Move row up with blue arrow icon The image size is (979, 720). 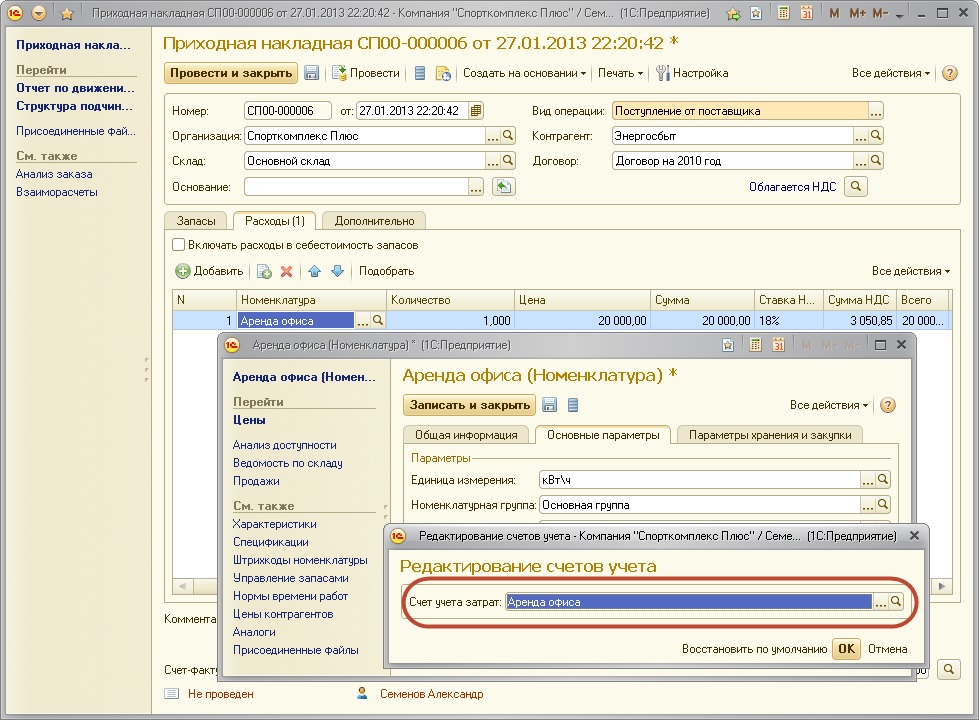314,271
